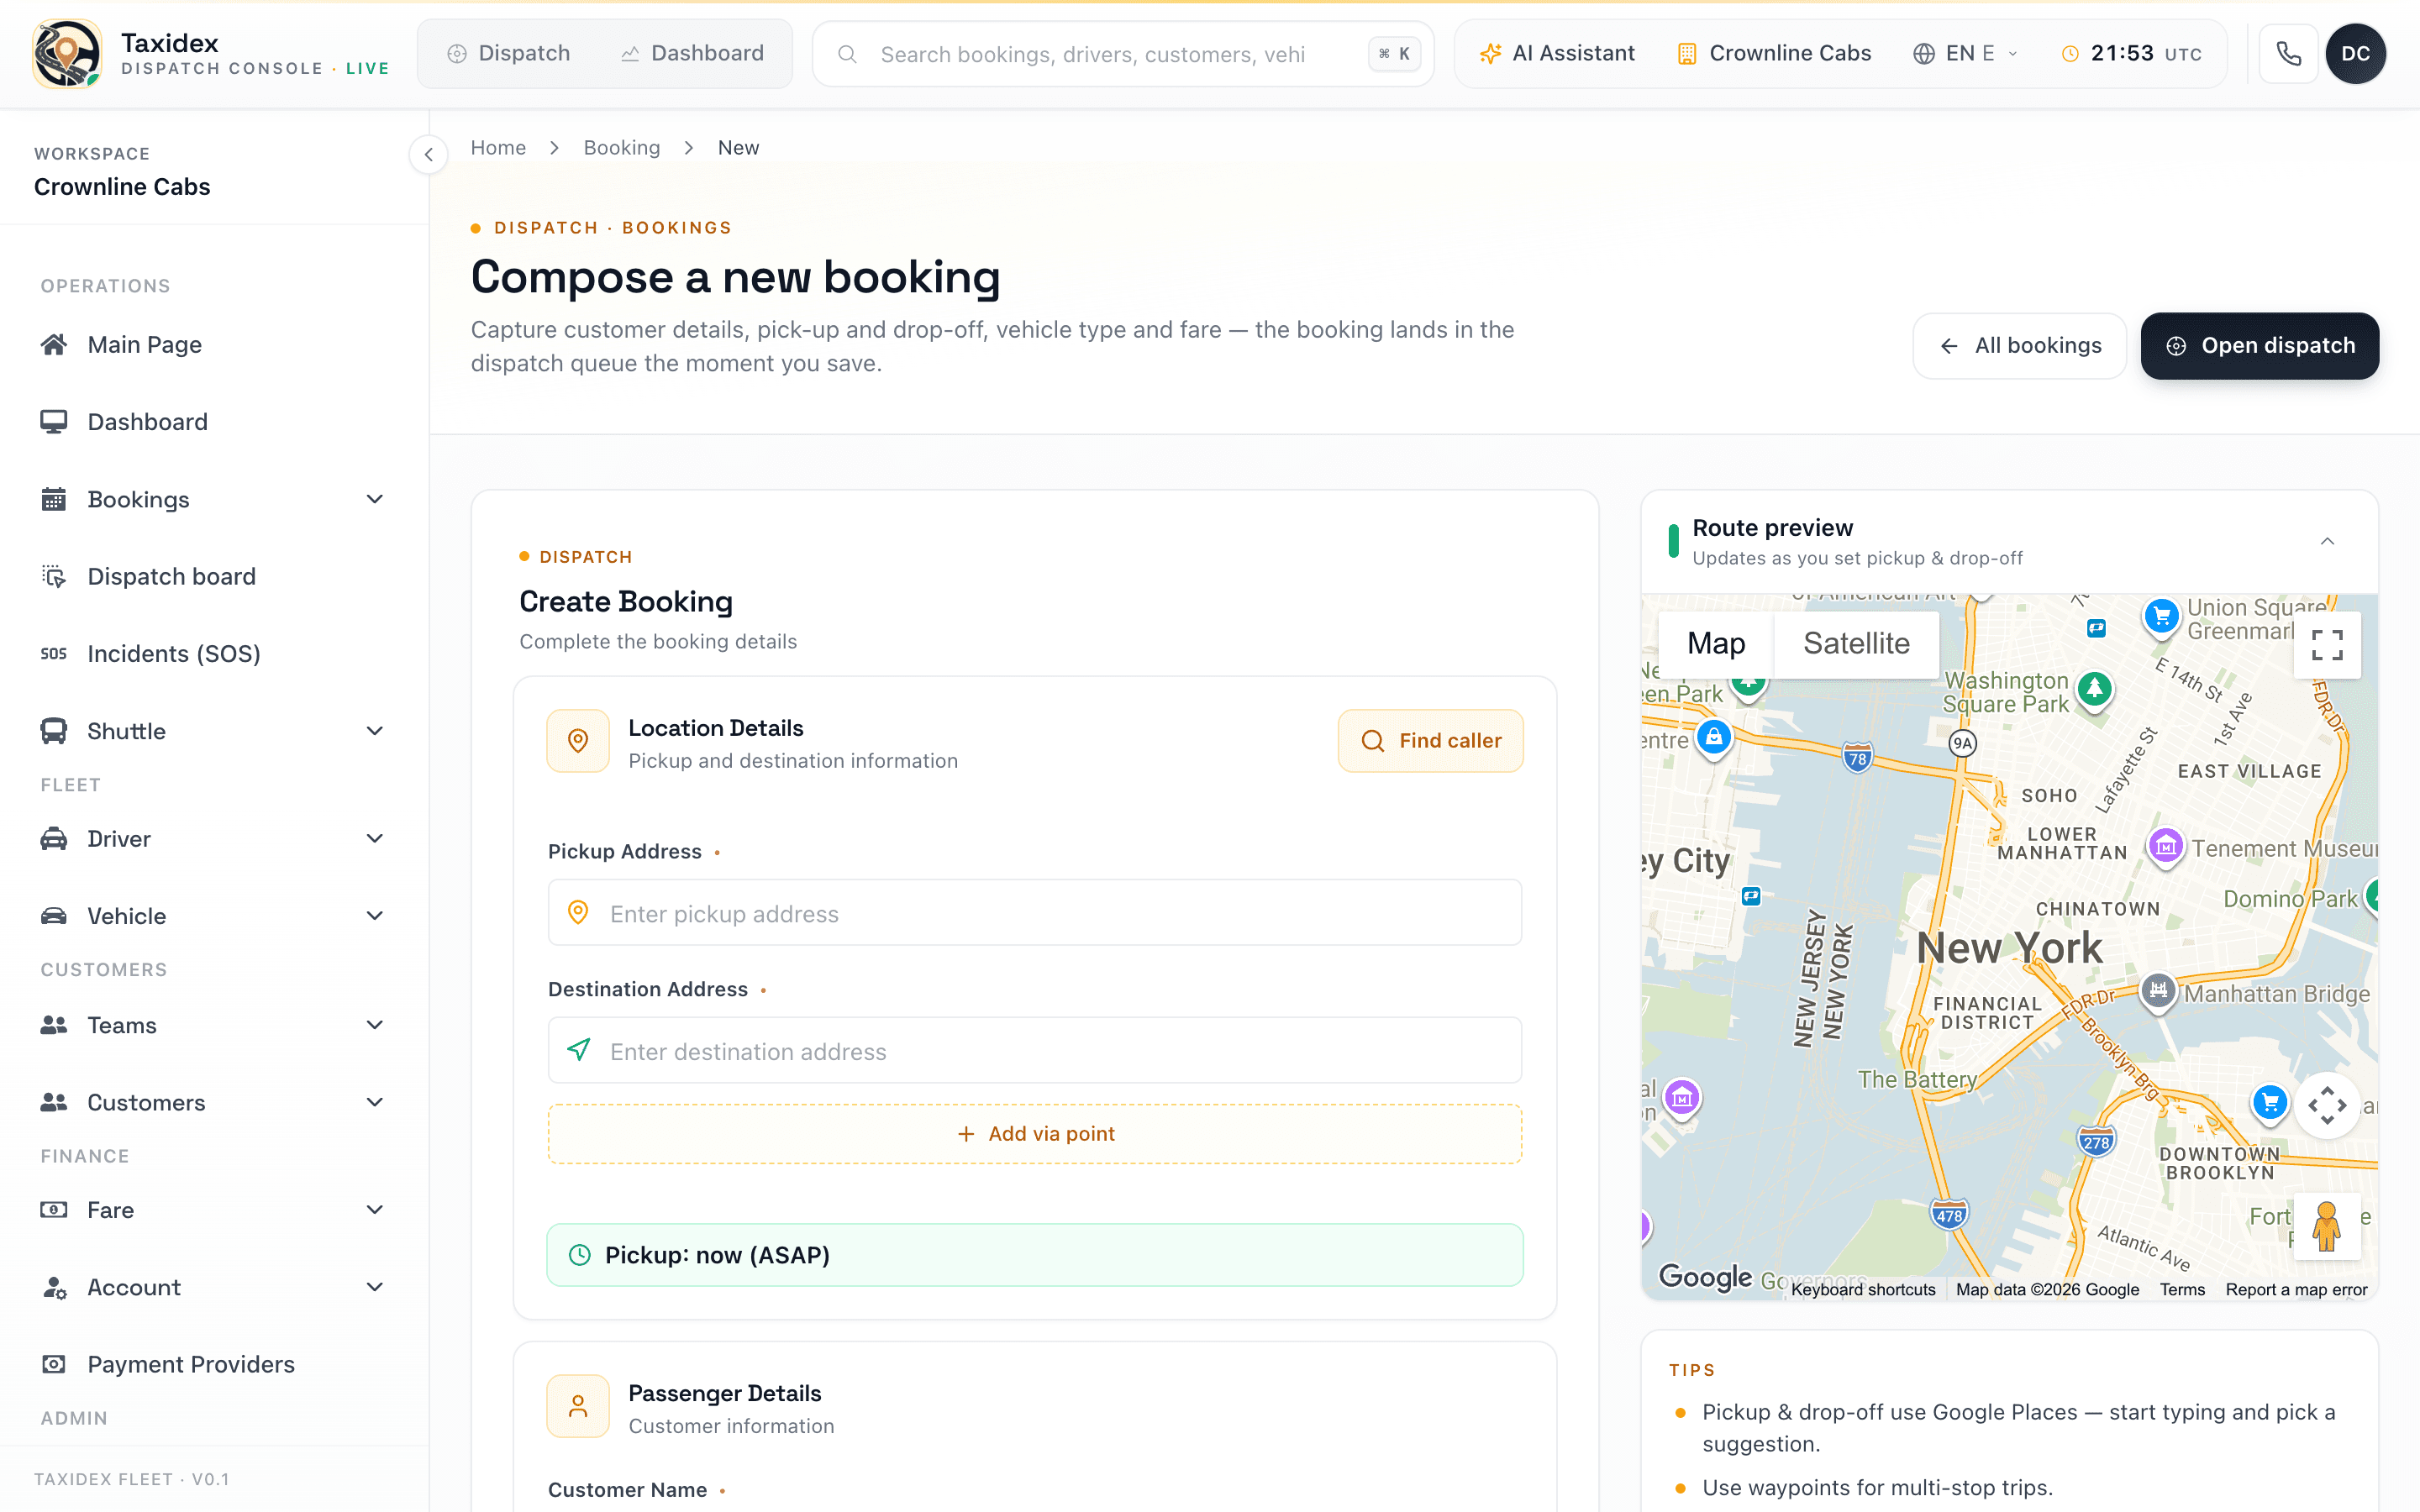Image resolution: width=2420 pixels, height=1512 pixels.
Task: Go to Home breadcrumb
Action: [498, 148]
